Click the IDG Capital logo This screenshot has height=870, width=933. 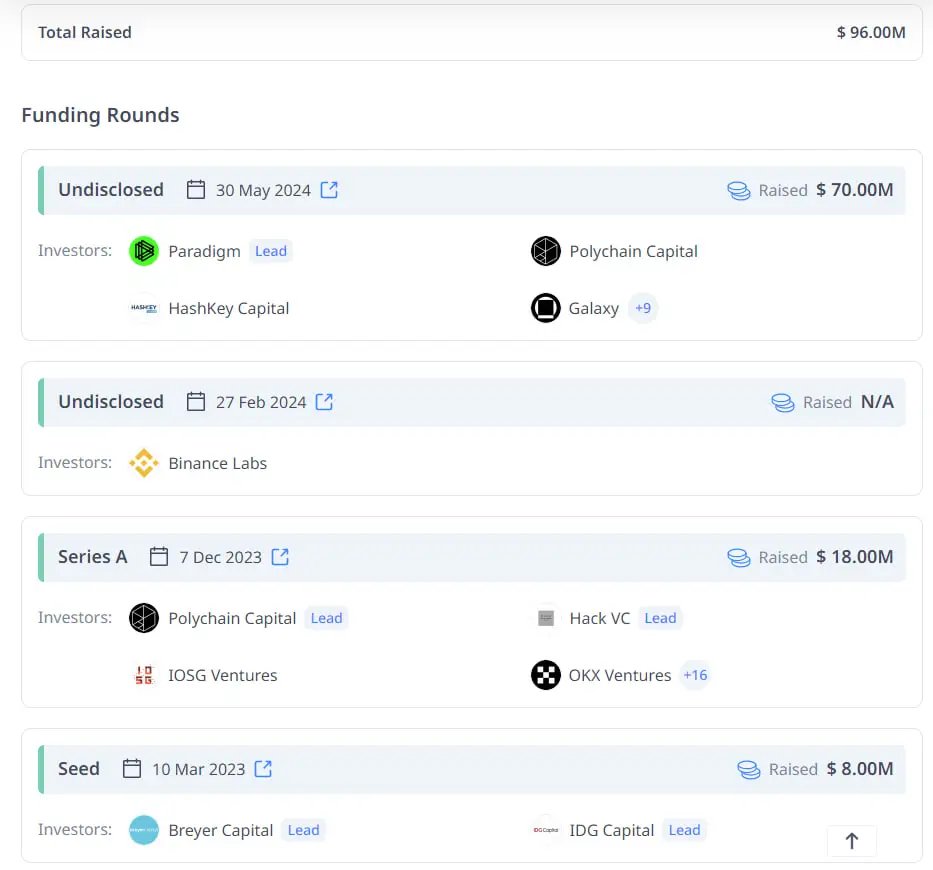546,830
